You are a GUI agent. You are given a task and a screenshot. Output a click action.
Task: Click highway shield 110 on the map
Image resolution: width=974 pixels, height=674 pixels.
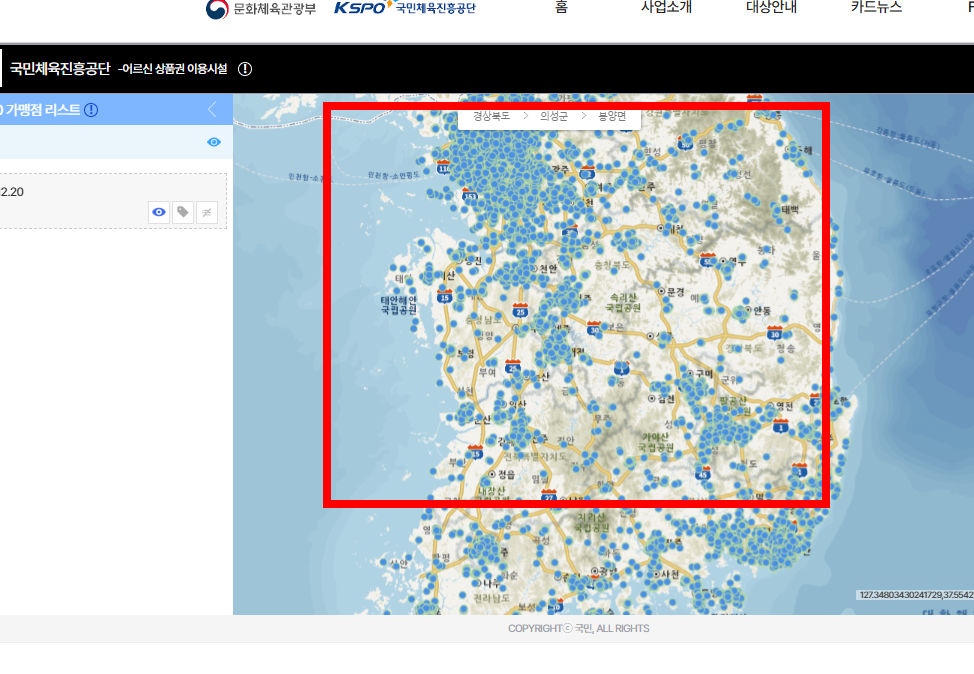pyautogui.click(x=444, y=168)
